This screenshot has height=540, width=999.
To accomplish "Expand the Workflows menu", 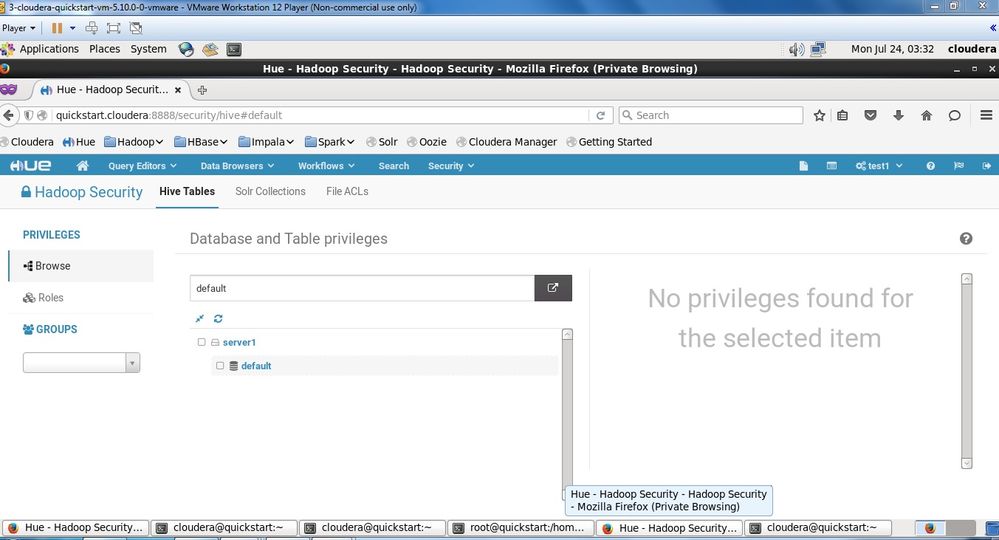I will pos(326,166).
